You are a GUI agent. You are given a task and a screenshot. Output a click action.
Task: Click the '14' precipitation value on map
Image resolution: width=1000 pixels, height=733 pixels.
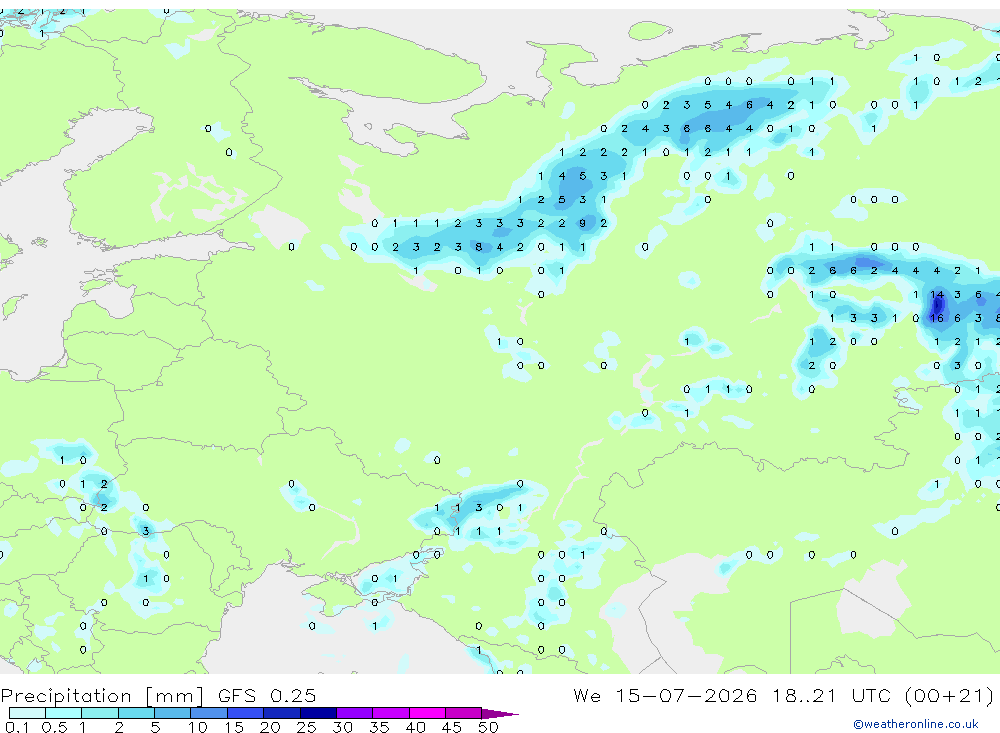pyautogui.click(x=936, y=294)
